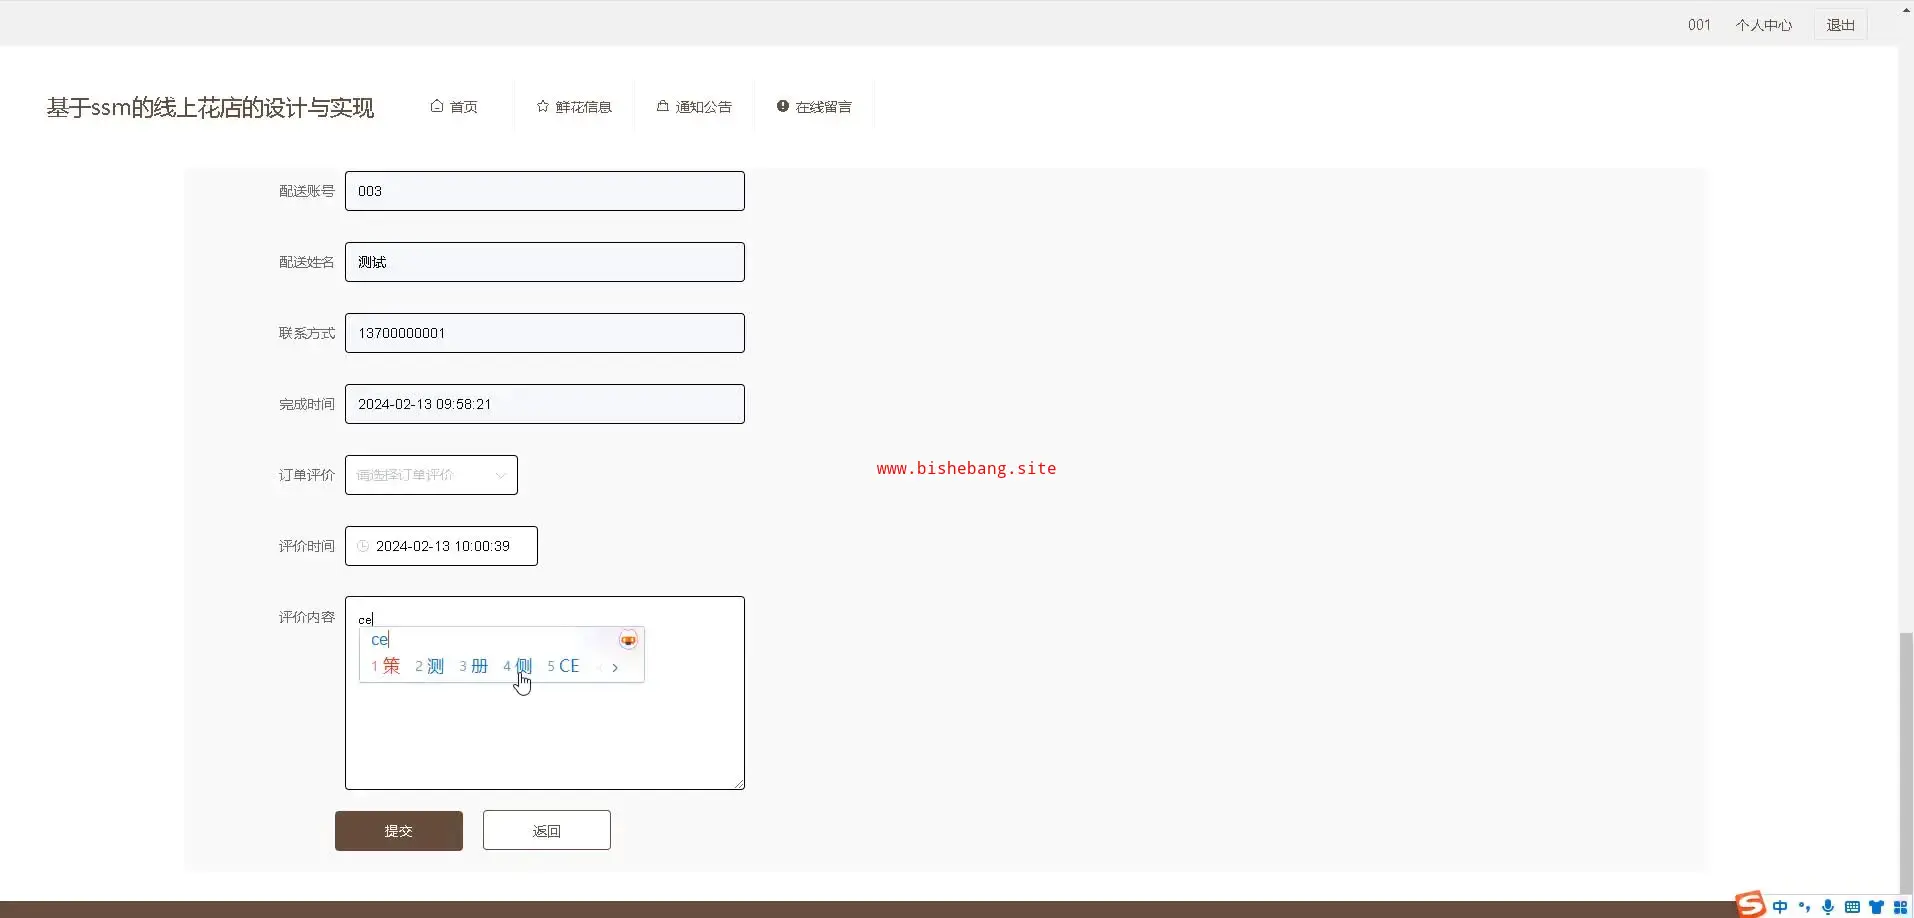
Task: Click the 001 username in the top bar
Action: (x=1699, y=25)
